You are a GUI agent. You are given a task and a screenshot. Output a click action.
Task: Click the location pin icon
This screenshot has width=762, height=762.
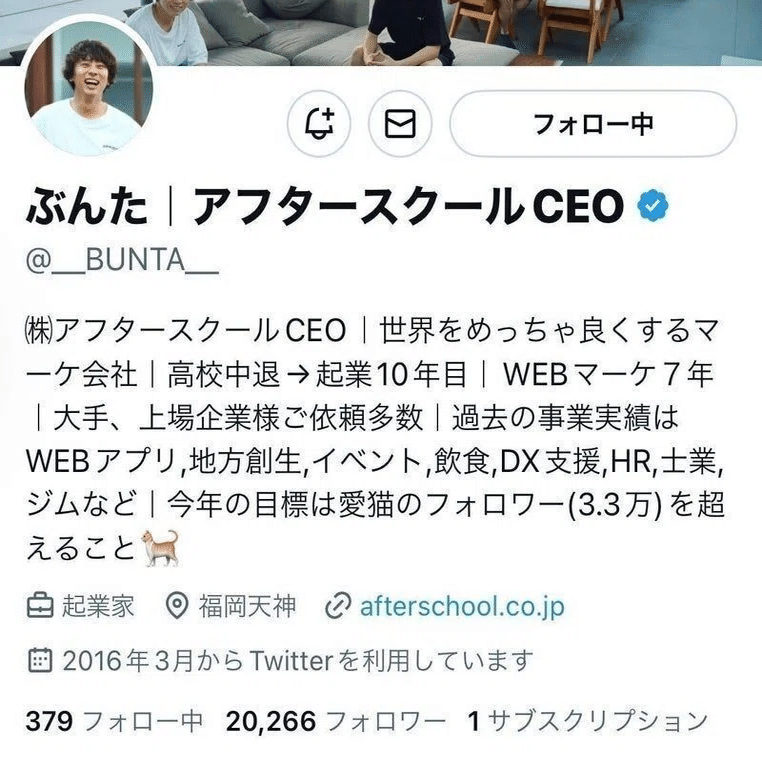coord(176,606)
